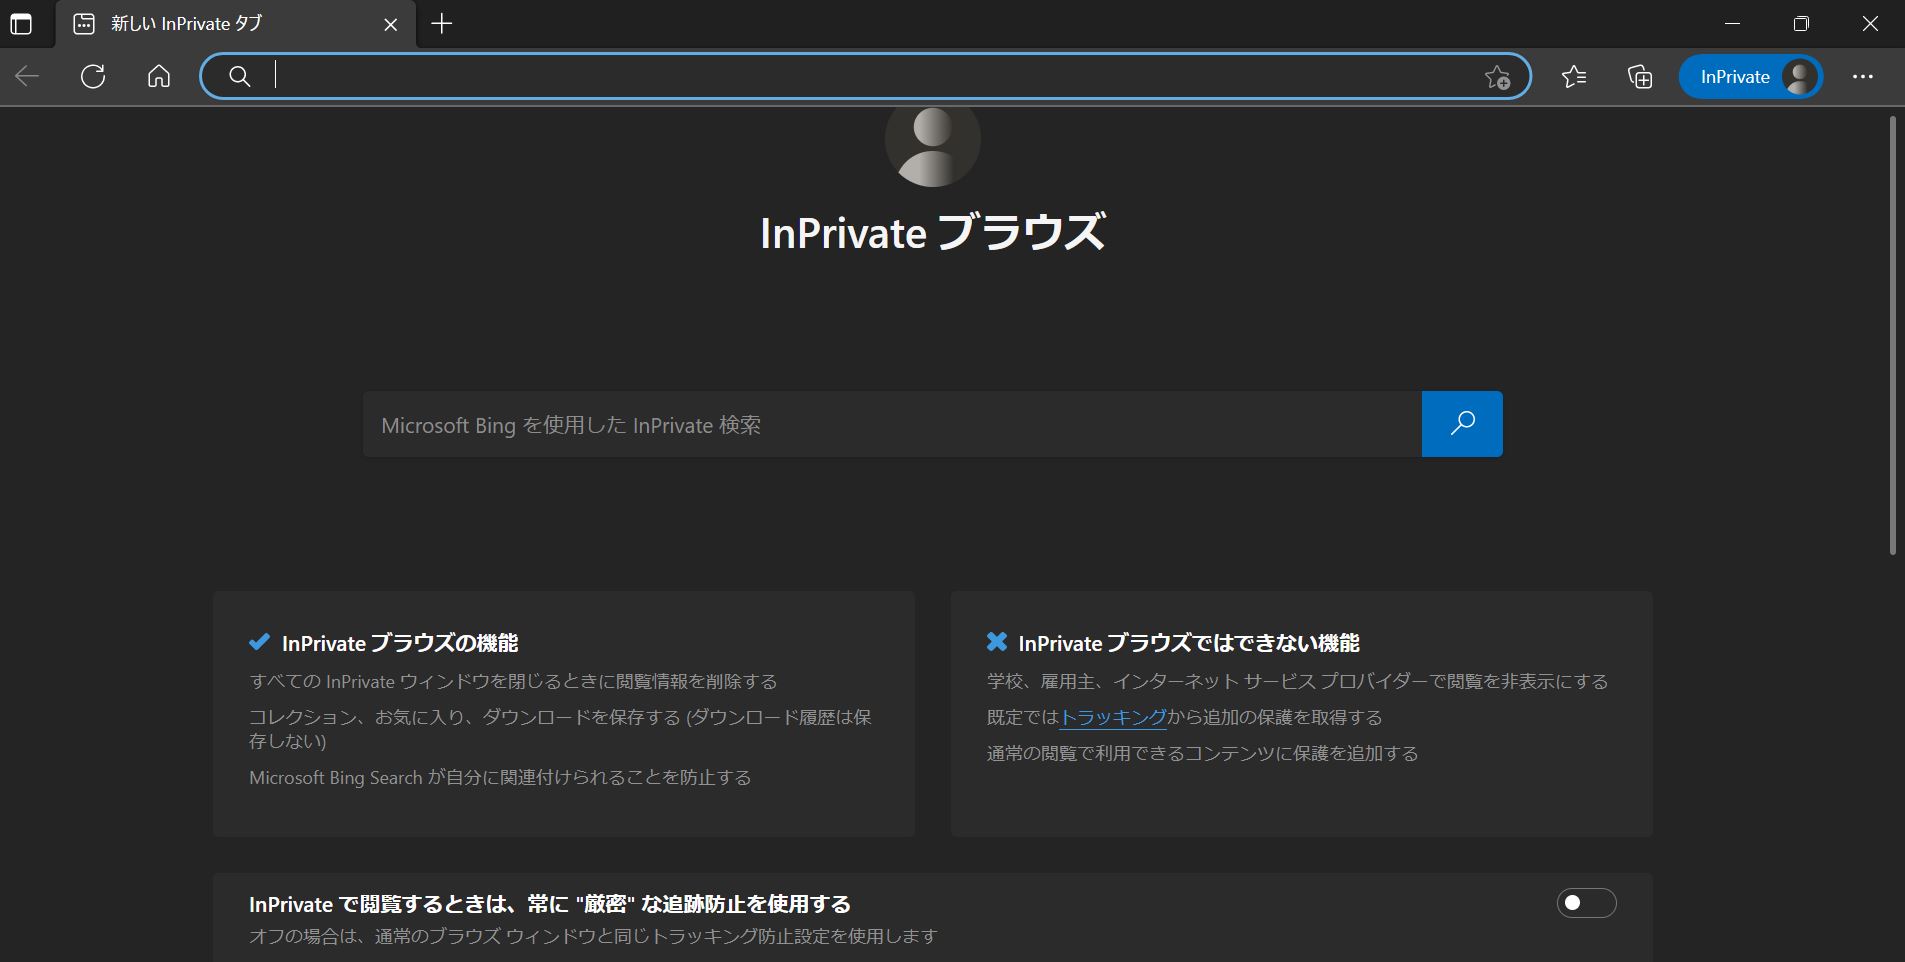Click the vertical page scrollbar
Screen dimensions: 1905x962
click(1892, 335)
